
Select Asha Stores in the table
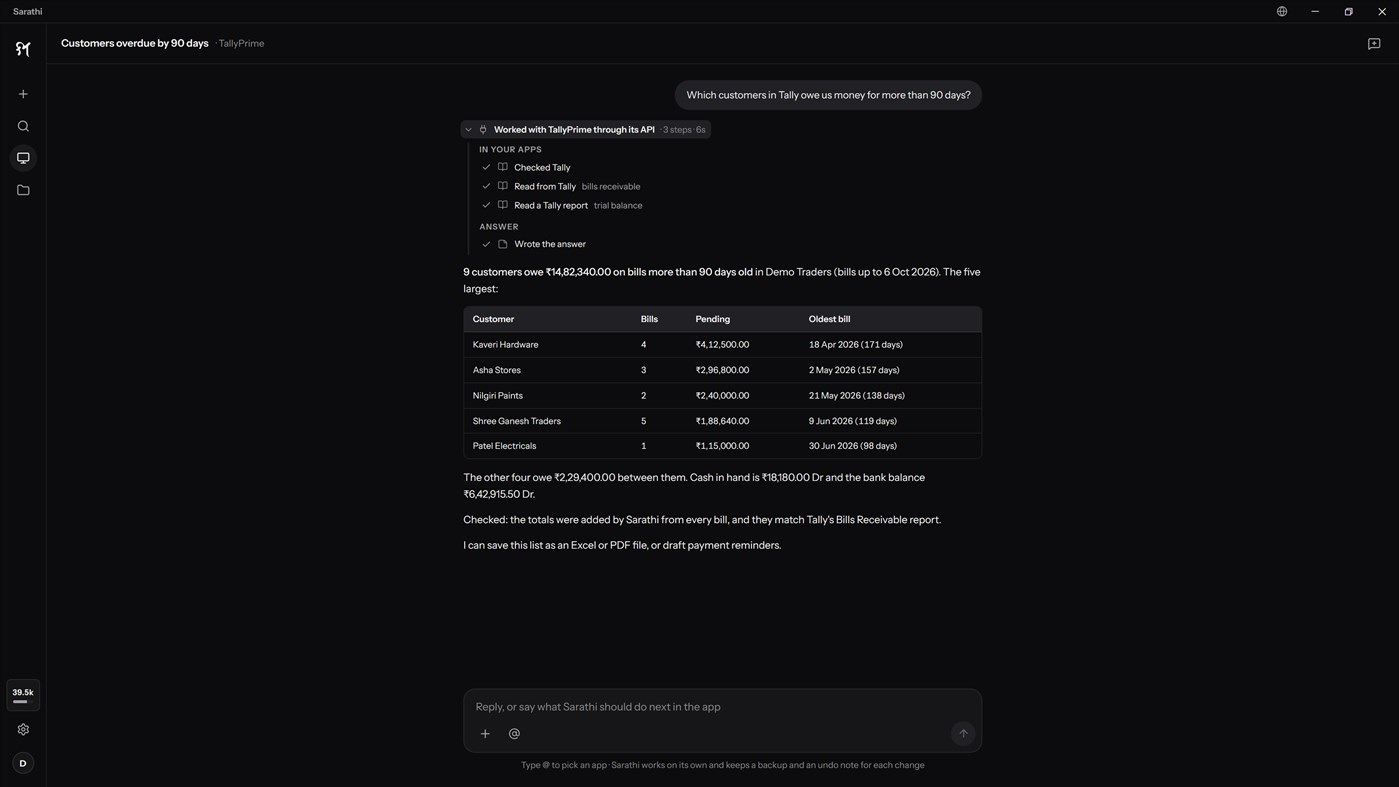497,370
